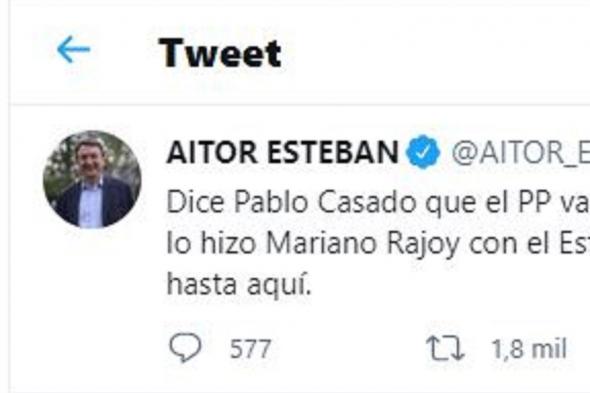This screenshot has height=393, width=590.
Task: Click the word 'hizo' in tweet
Action: (228, 243)
